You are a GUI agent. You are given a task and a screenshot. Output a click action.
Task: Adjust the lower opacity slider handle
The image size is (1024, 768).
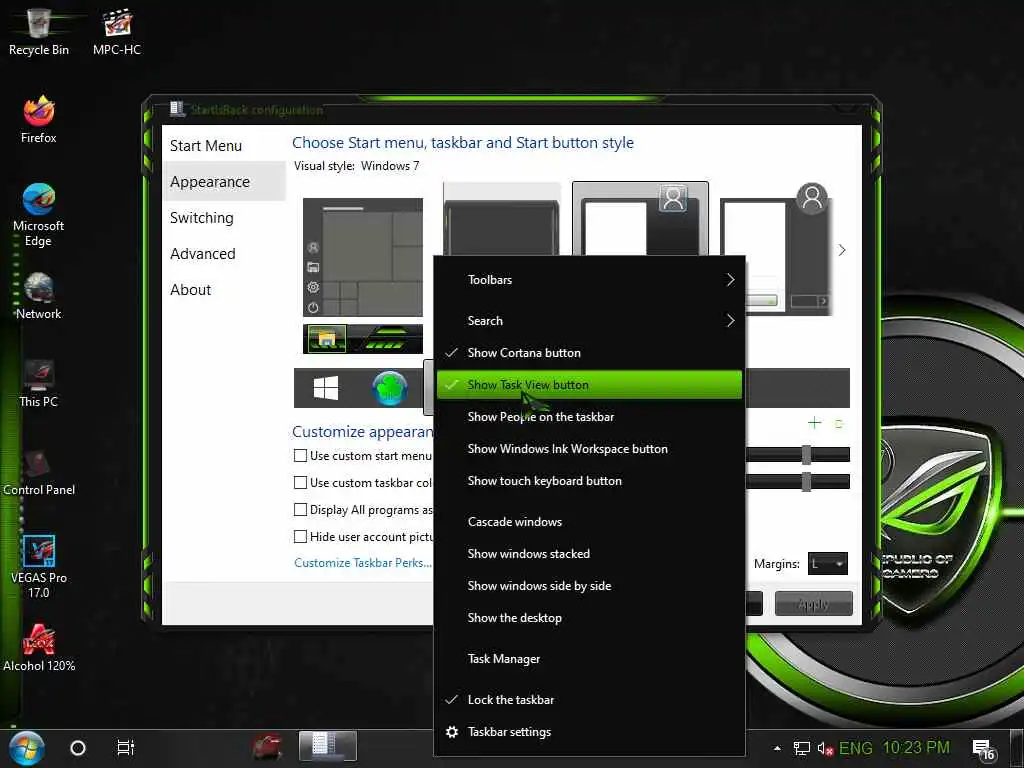807,481
